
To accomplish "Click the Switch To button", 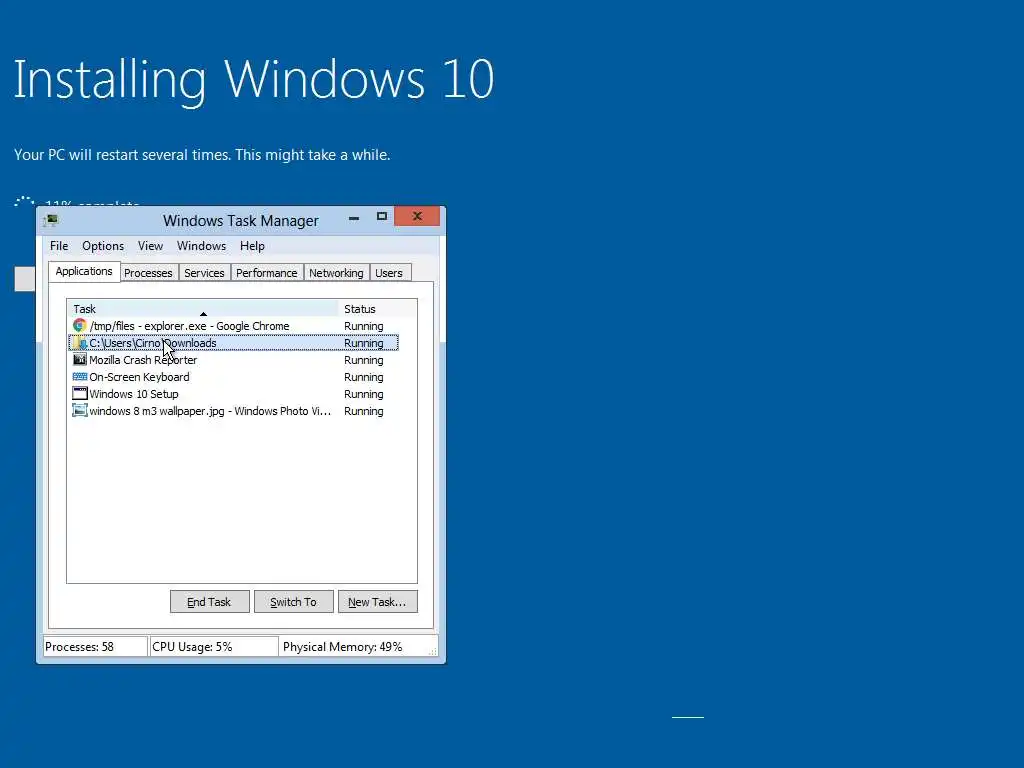I will point(293,601).
